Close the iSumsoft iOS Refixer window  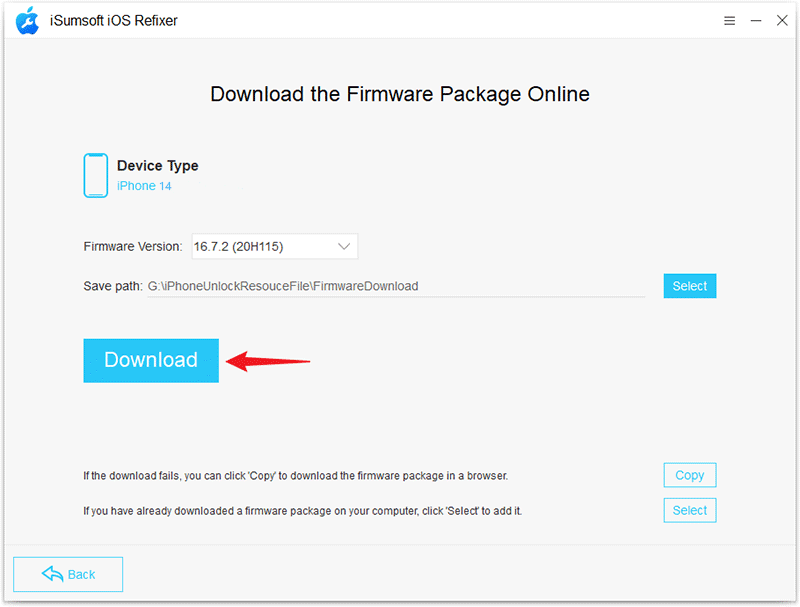tap(782, 20)
